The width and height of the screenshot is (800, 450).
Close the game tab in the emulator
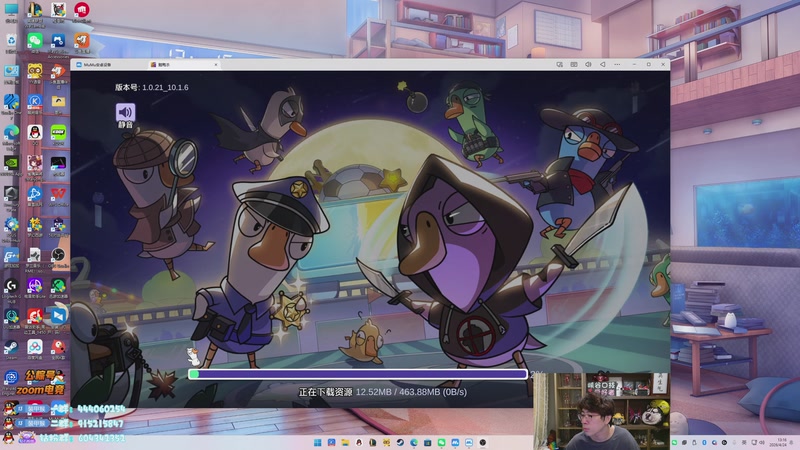(216, 65)
